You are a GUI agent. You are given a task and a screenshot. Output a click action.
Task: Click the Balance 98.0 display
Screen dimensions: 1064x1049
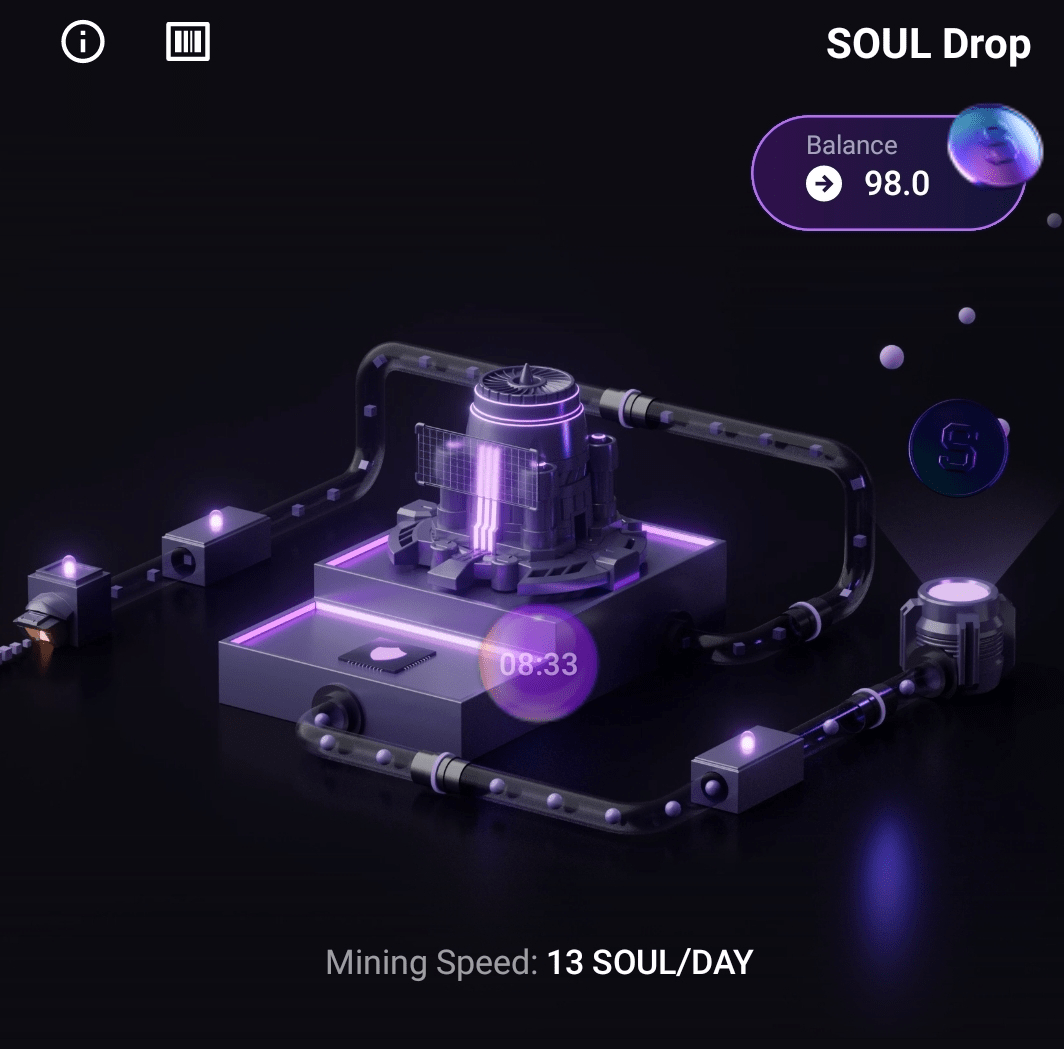889,173
